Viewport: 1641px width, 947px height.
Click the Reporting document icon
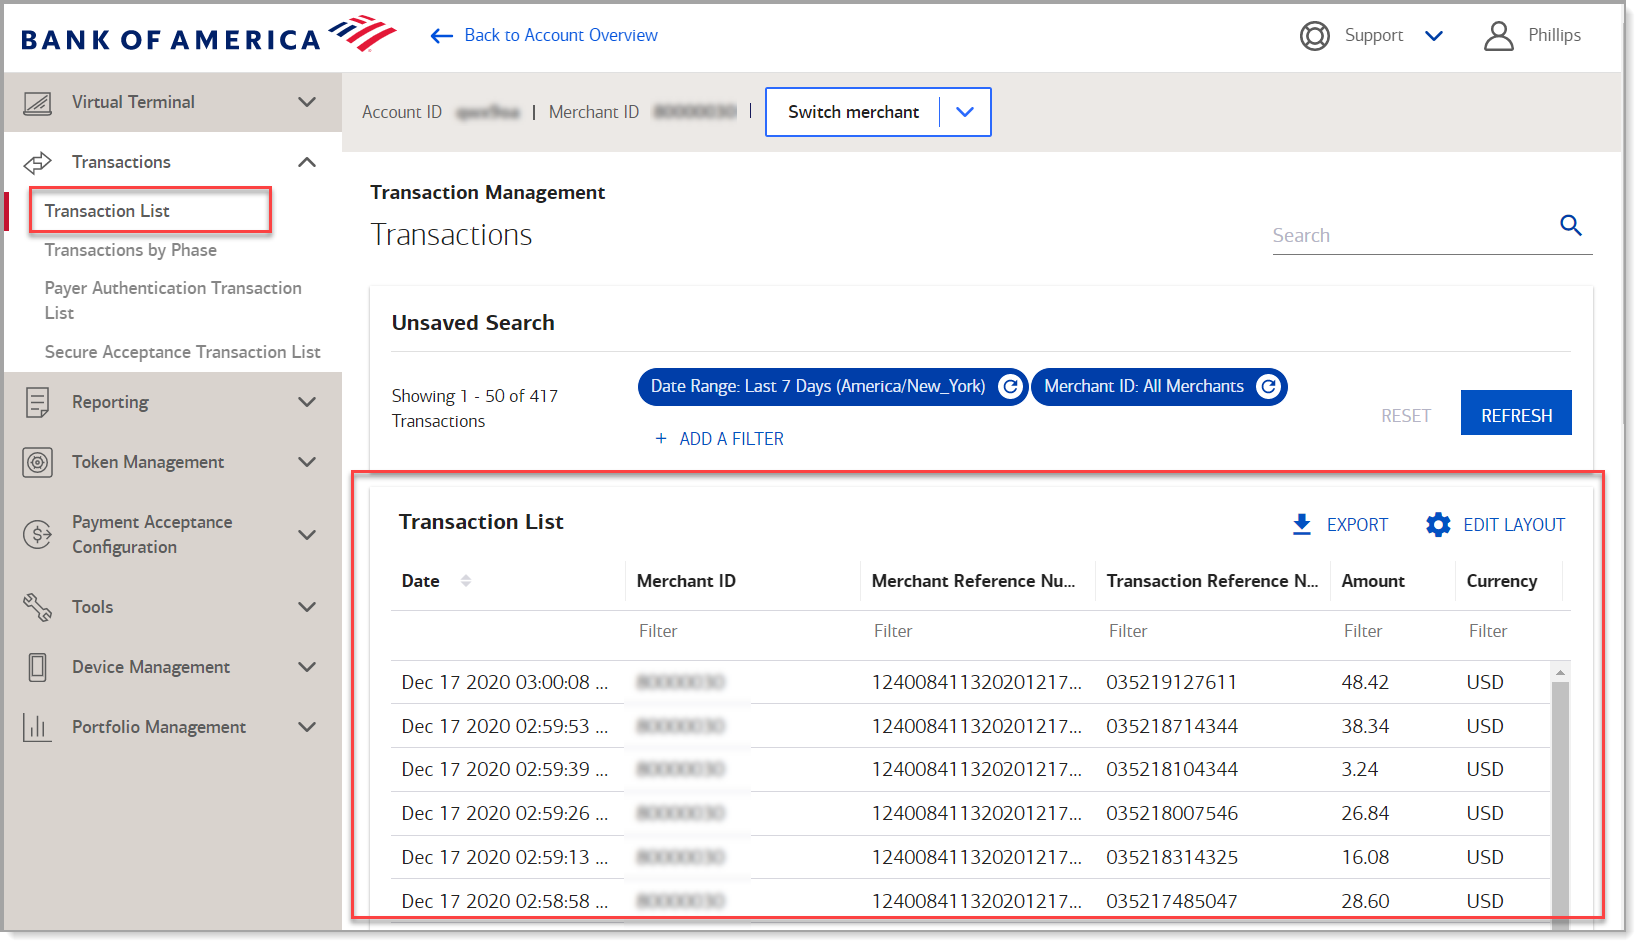pyautogui.click(x=37, y=402)
